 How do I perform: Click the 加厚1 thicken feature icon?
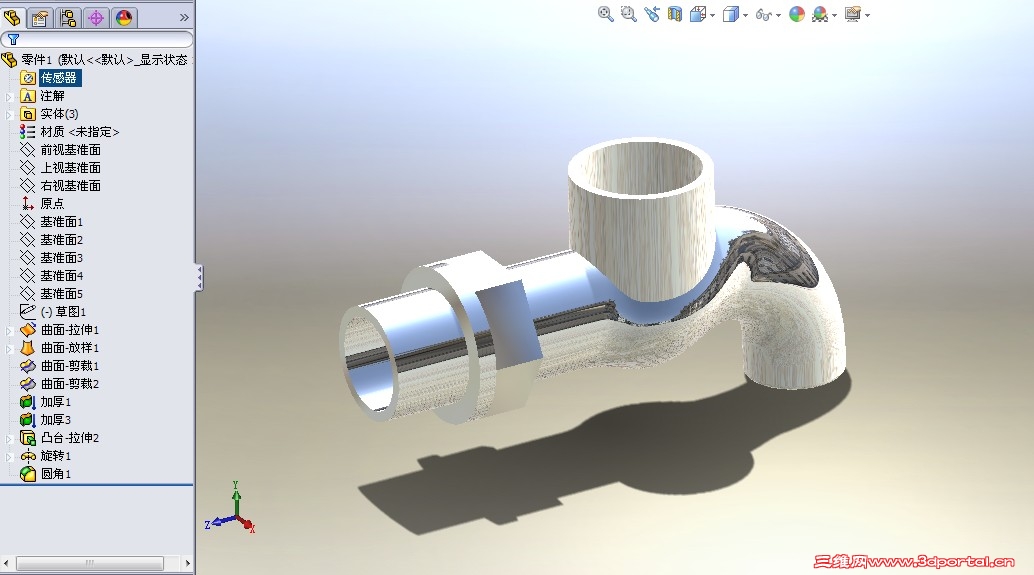coord(28,402)
